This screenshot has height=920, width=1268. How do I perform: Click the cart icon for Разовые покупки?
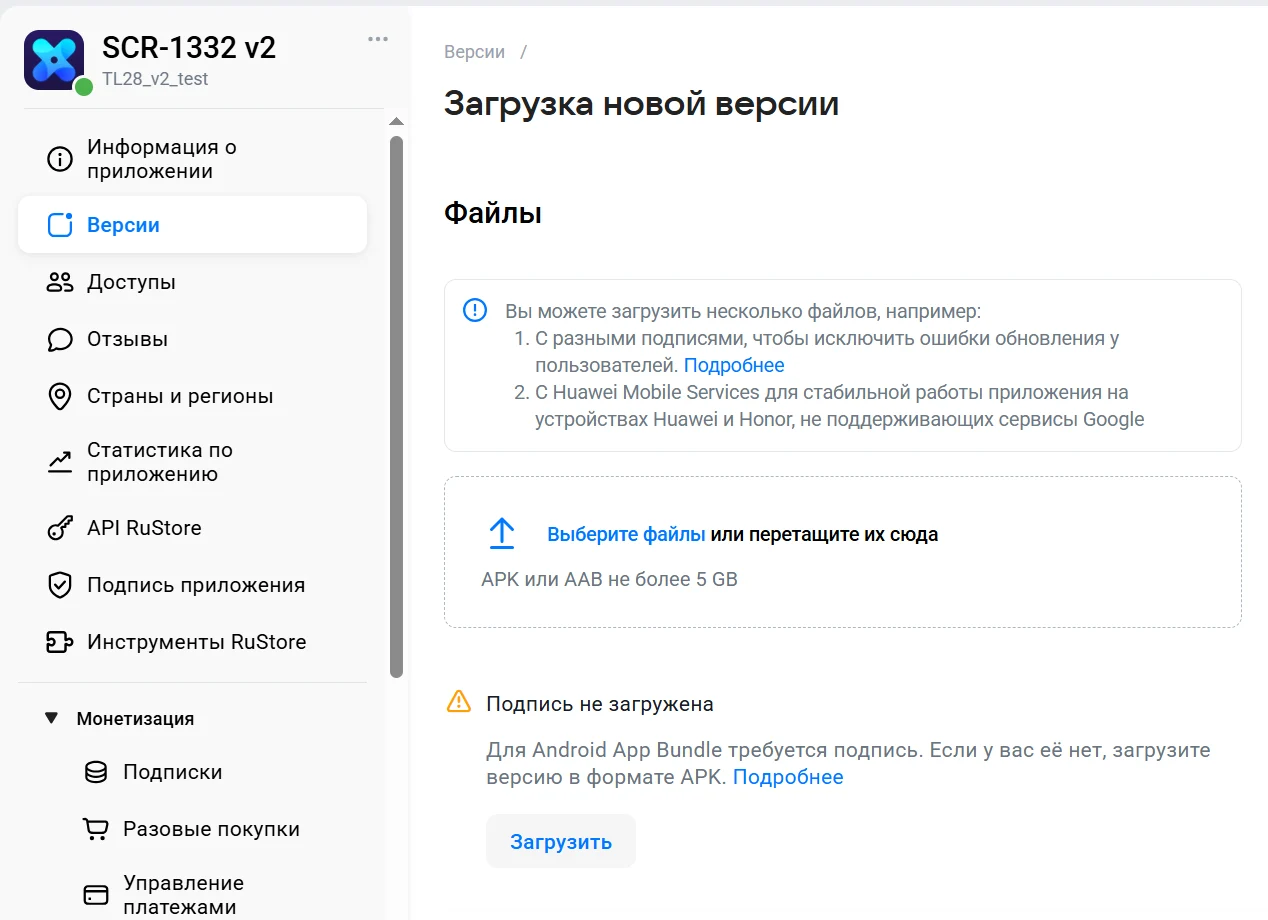tap(96, 829)
